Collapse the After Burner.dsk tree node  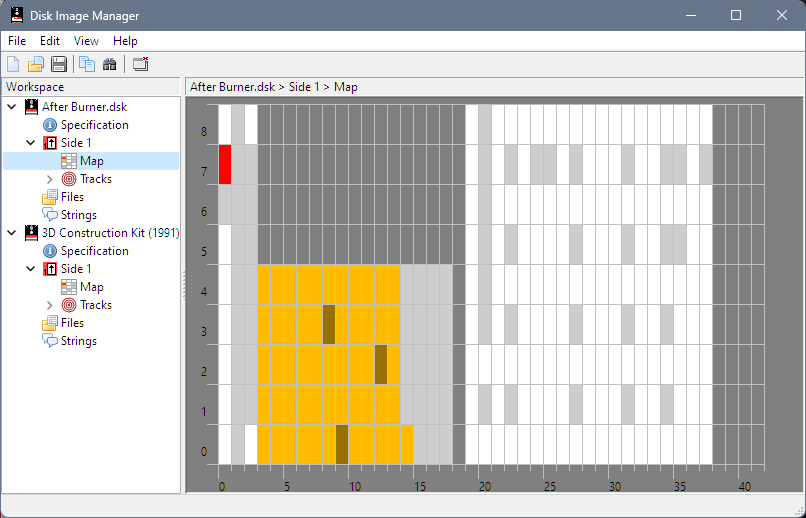coord(12,107)
